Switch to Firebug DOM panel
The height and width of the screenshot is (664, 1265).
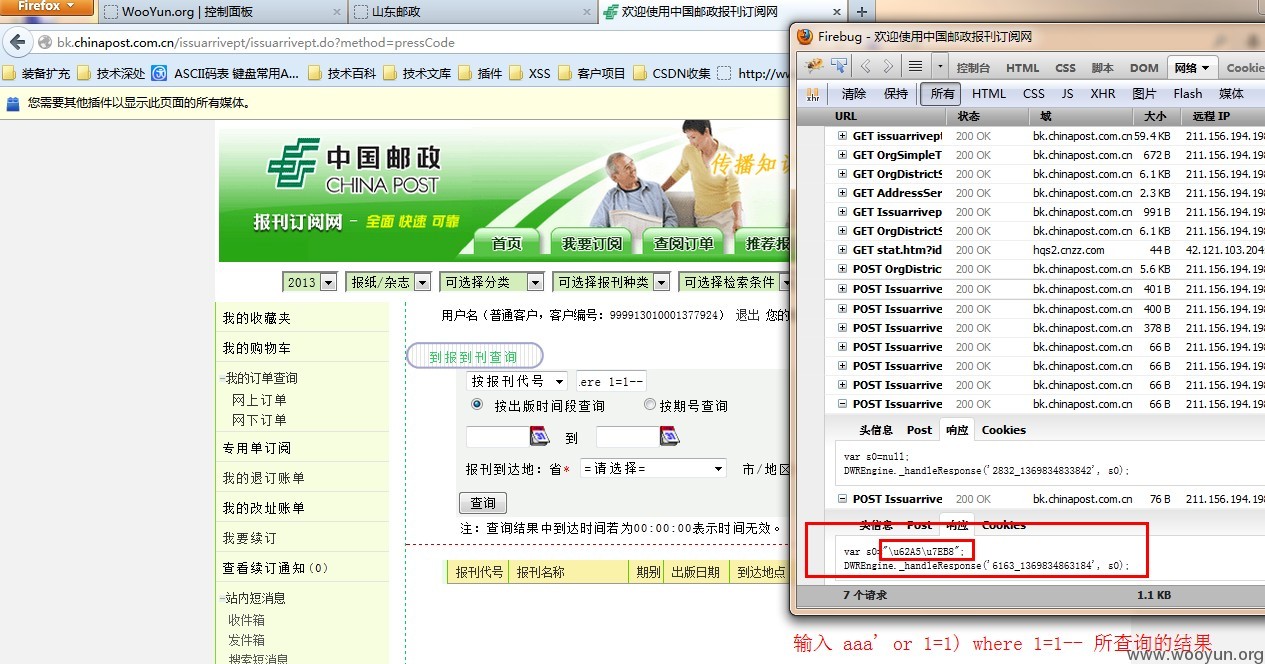click(x=1144, y=68)
